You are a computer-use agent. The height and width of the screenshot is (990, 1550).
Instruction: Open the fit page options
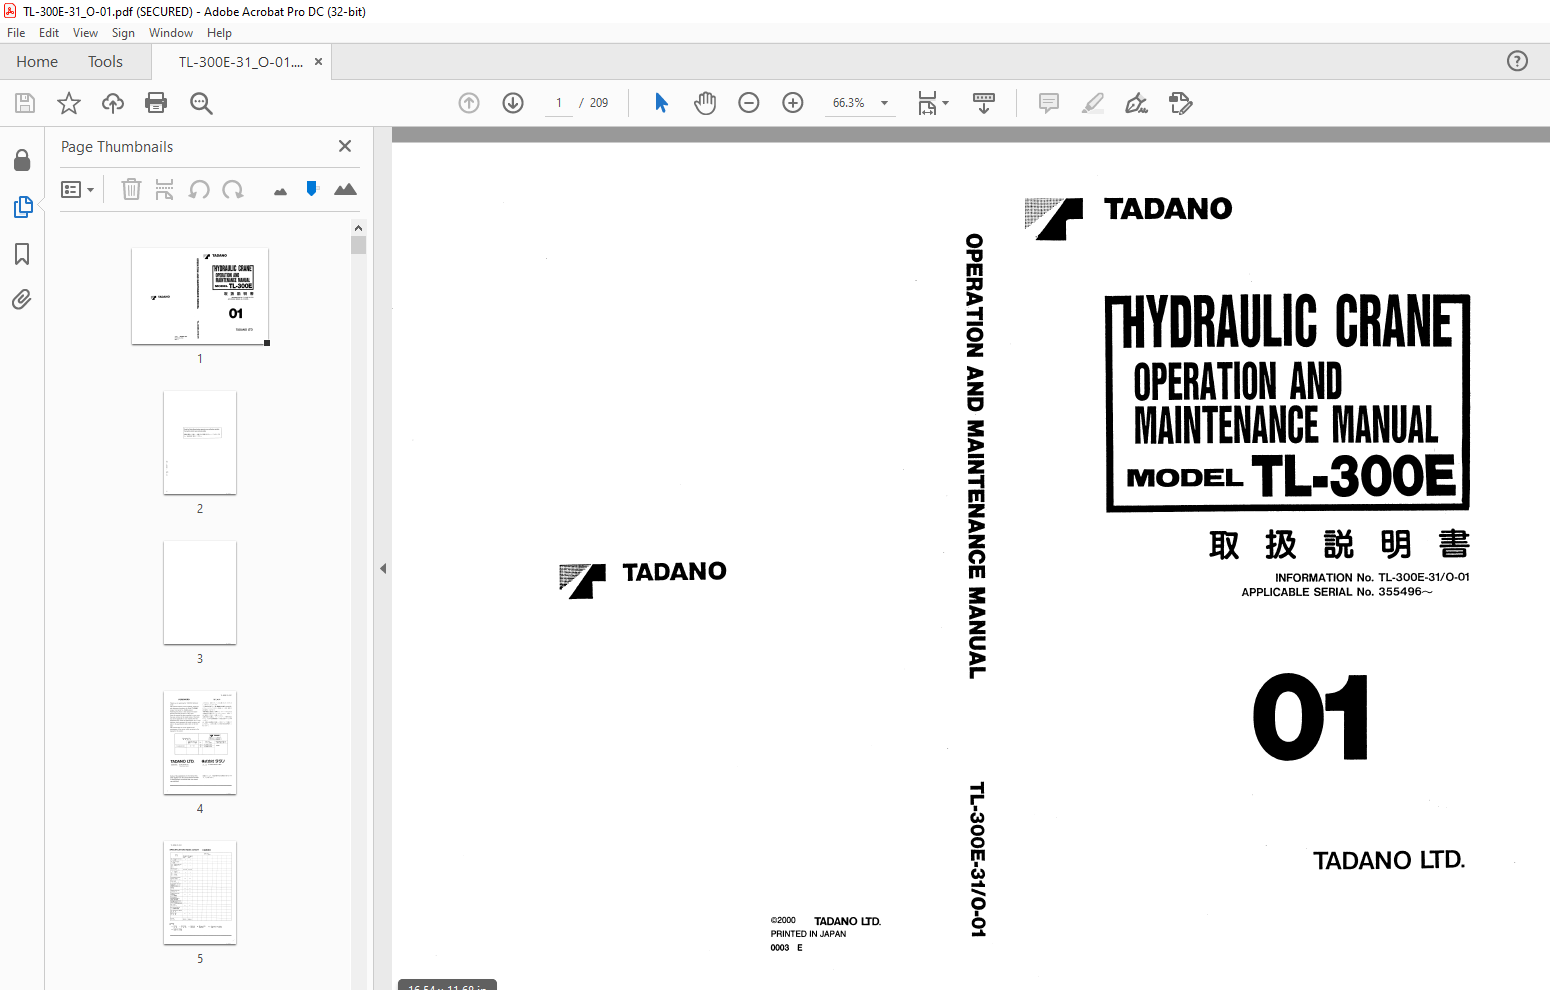coord(933,103)
